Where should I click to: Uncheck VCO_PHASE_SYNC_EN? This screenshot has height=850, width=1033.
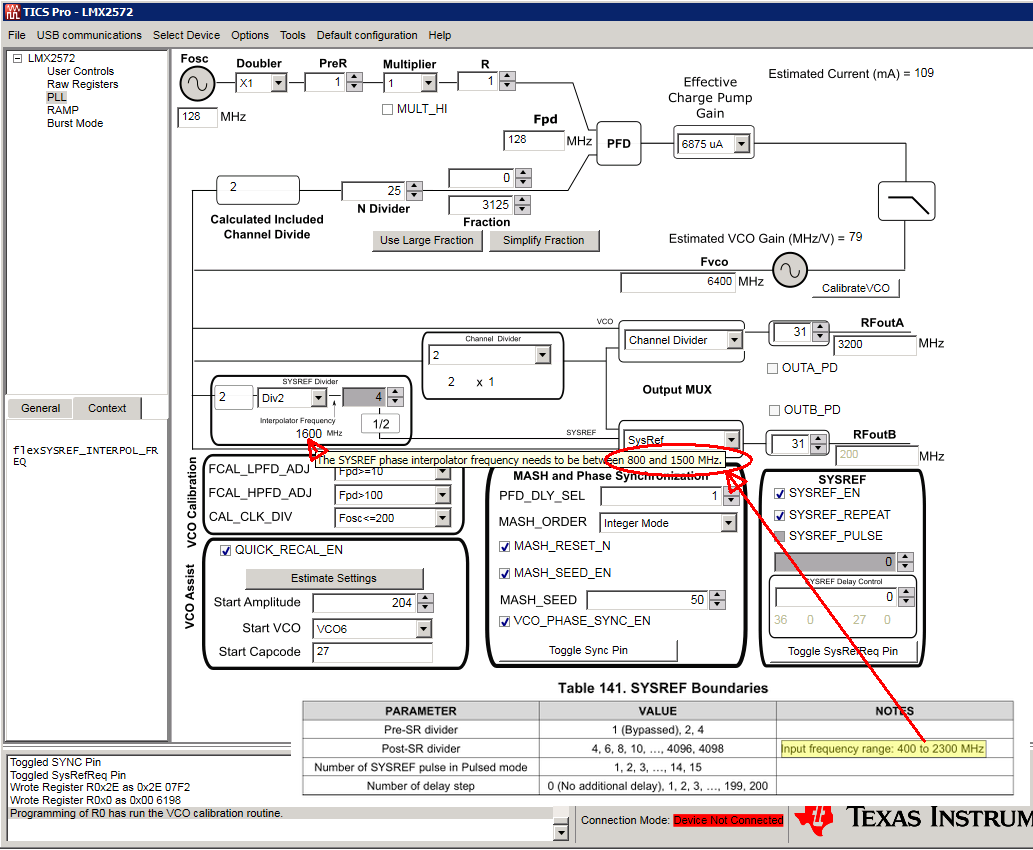tap(505, 621)
